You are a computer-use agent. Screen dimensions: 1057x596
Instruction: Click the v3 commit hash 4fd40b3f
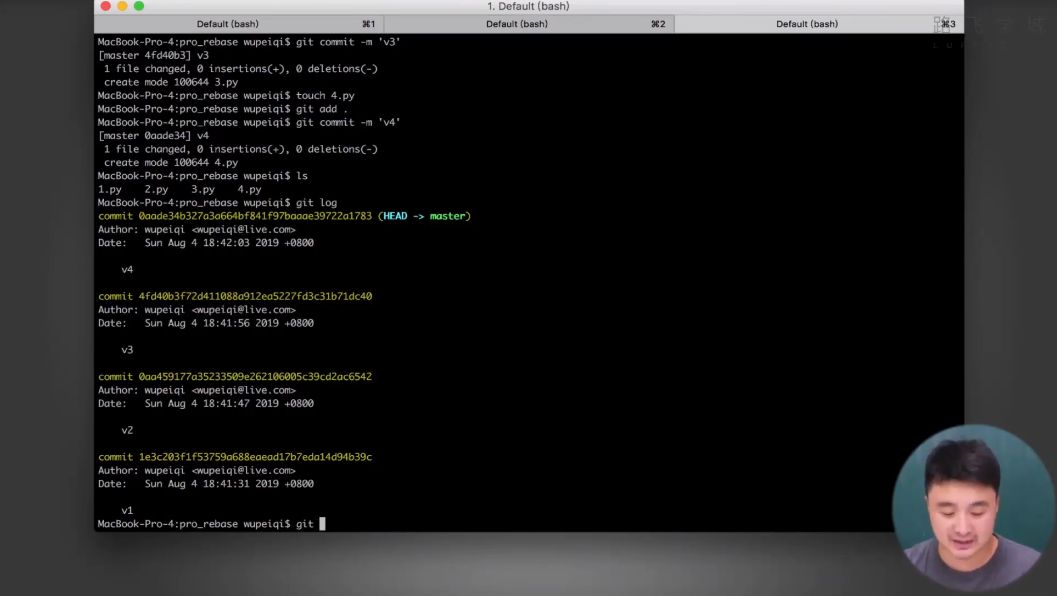[x=255, y=296]
